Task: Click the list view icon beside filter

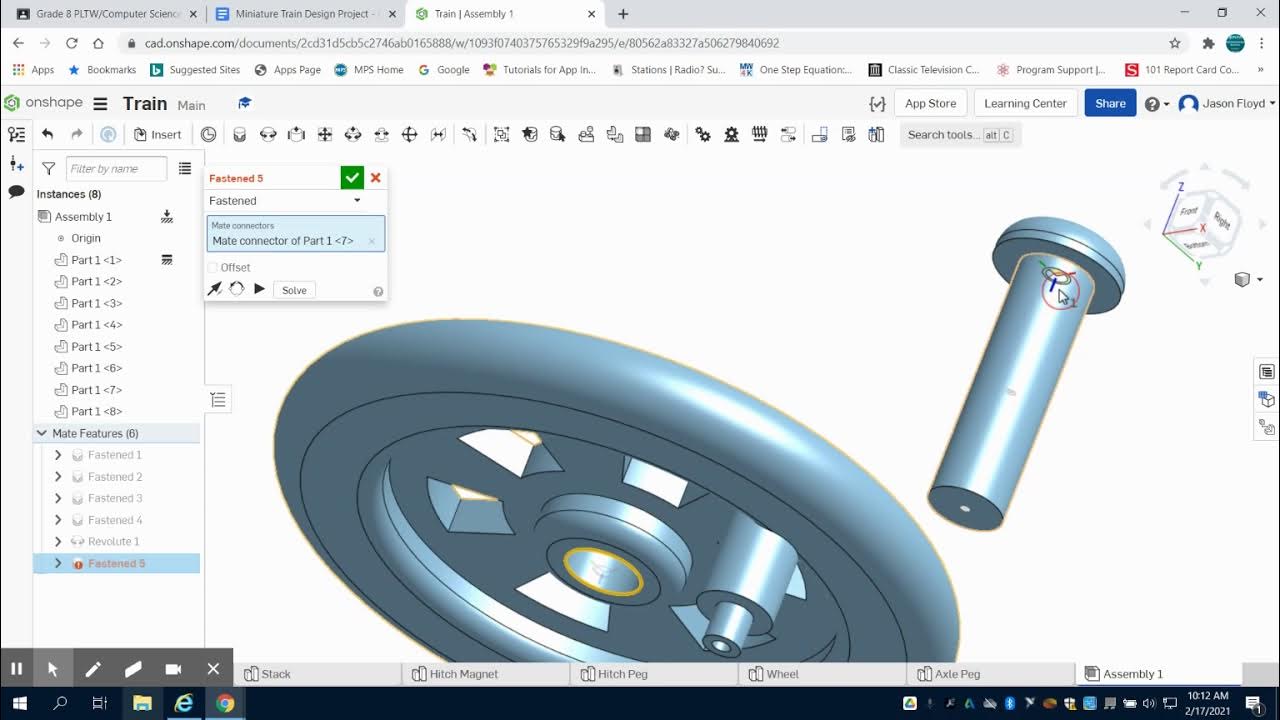Action: pyautogui.click(x=185, y=169)
